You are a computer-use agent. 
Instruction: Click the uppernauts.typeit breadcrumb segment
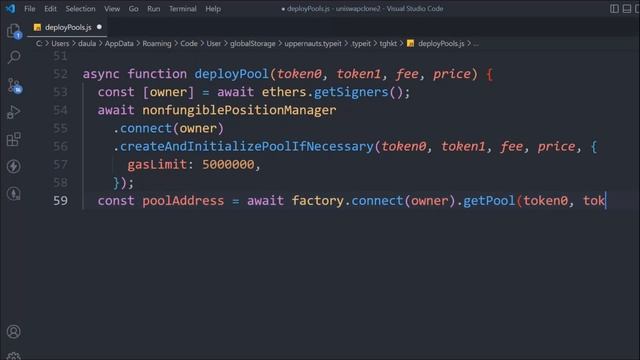[x=313, y=44]
